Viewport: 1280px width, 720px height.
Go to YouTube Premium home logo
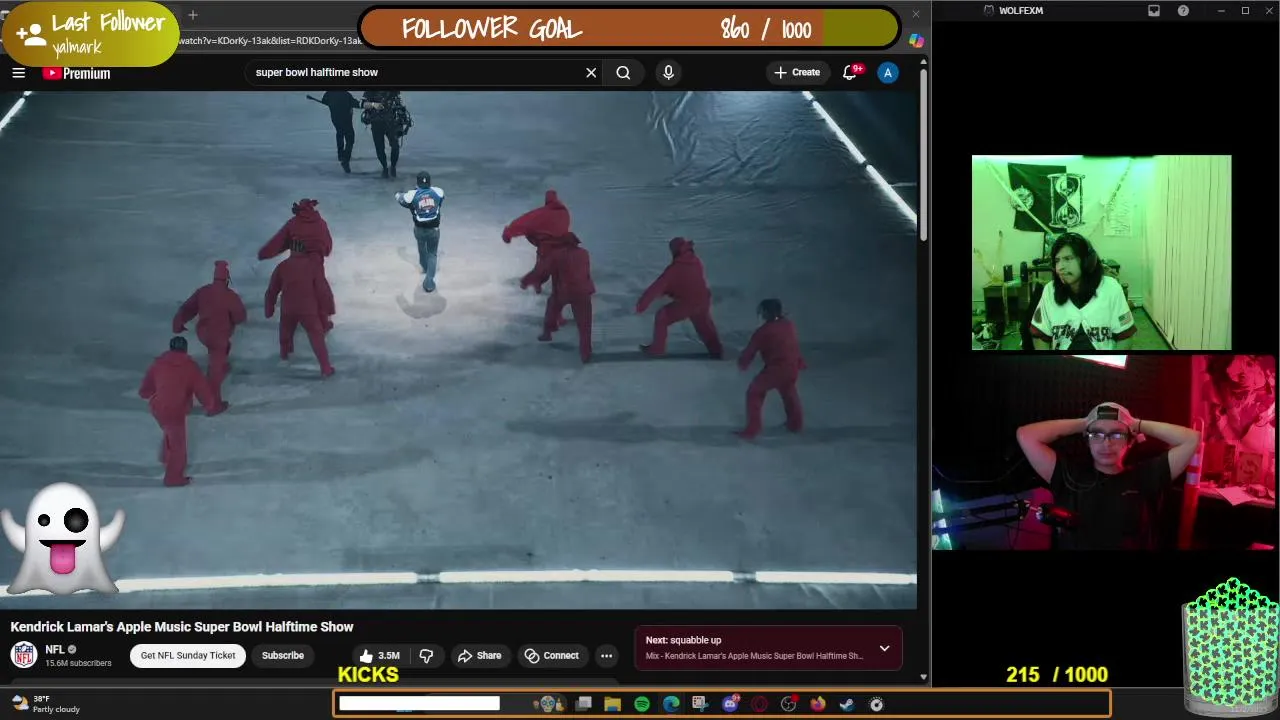[x=77, y=73]
